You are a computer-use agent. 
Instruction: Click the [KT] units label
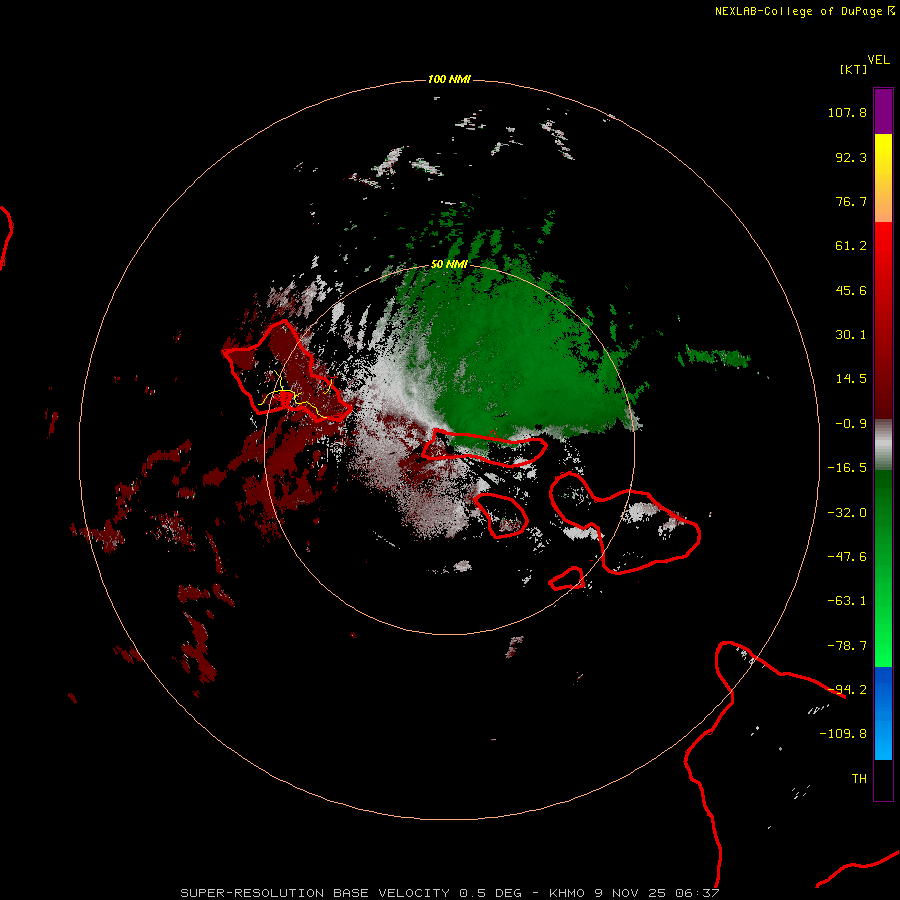pyautogui.click(x=854, y=69)
